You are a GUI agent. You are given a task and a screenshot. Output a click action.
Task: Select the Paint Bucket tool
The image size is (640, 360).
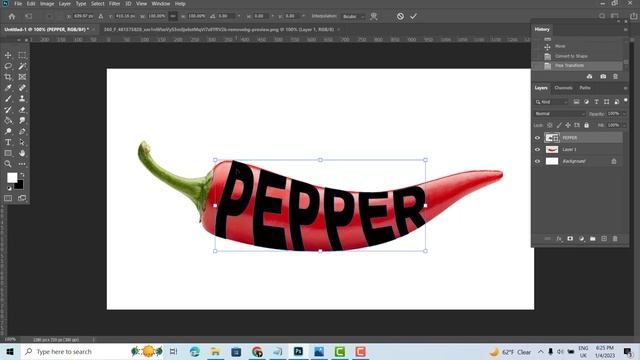[8, 120]
